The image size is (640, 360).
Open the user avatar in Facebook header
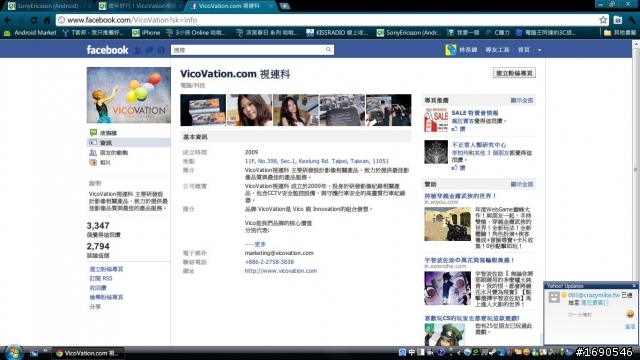pyautogui.click(x=451, y=50)
